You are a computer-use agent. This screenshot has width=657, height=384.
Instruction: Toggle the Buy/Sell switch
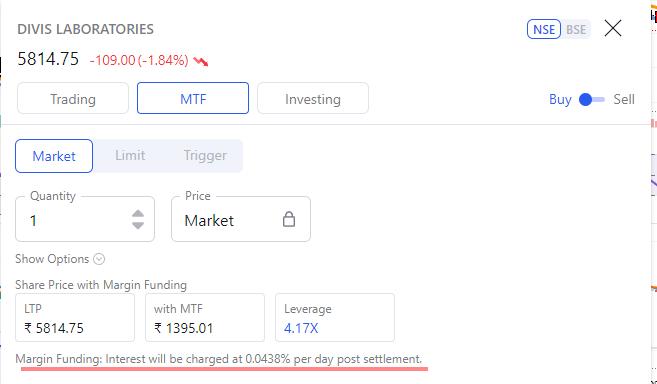592,100
